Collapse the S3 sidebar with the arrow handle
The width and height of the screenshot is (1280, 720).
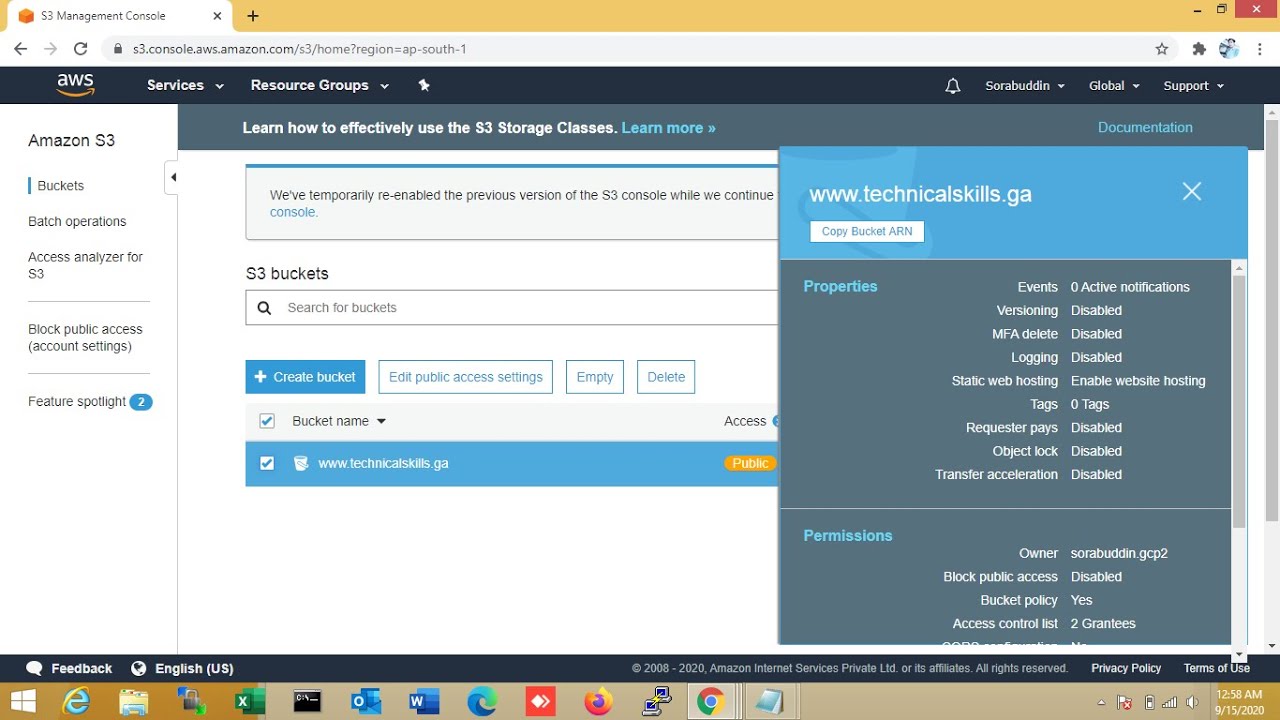point(172,177)
